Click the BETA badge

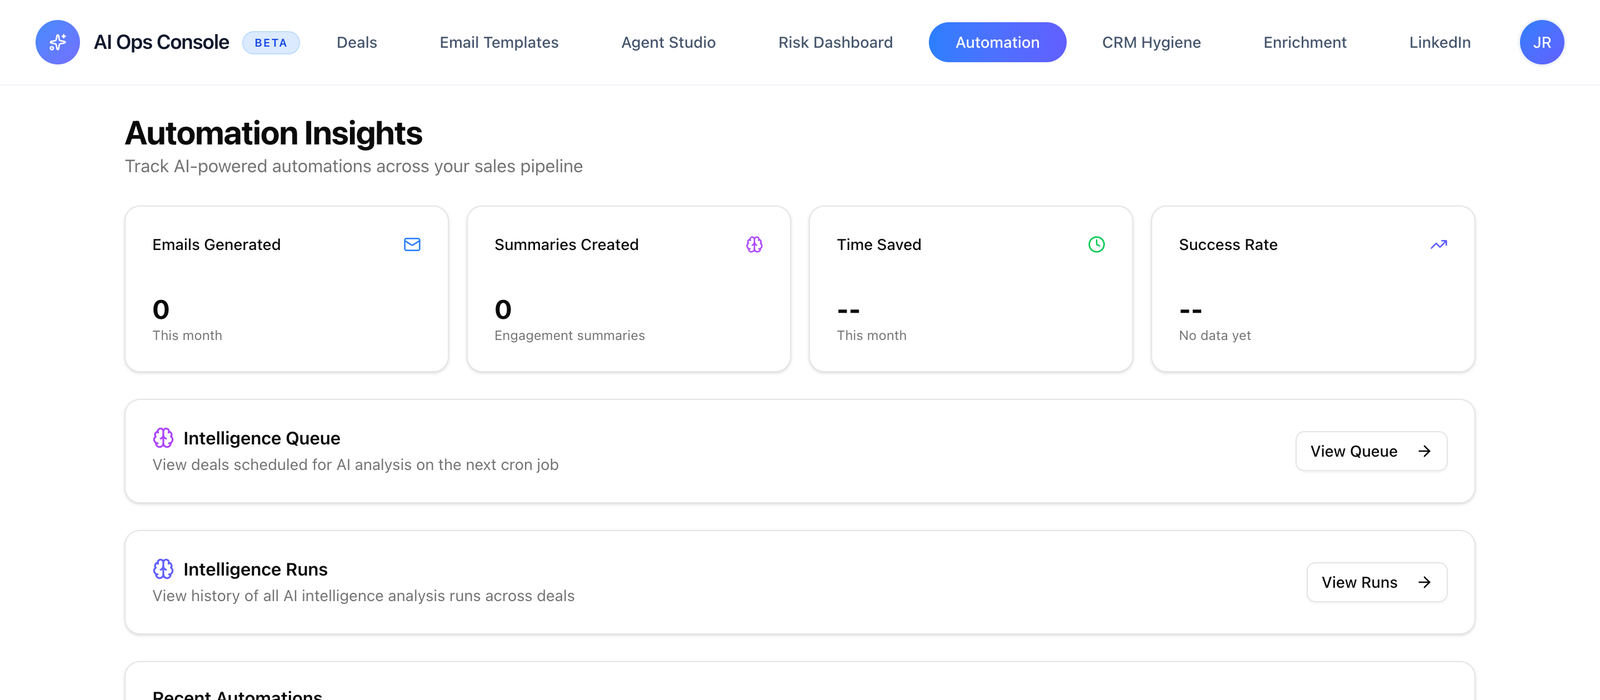click(x=271, y=42)
